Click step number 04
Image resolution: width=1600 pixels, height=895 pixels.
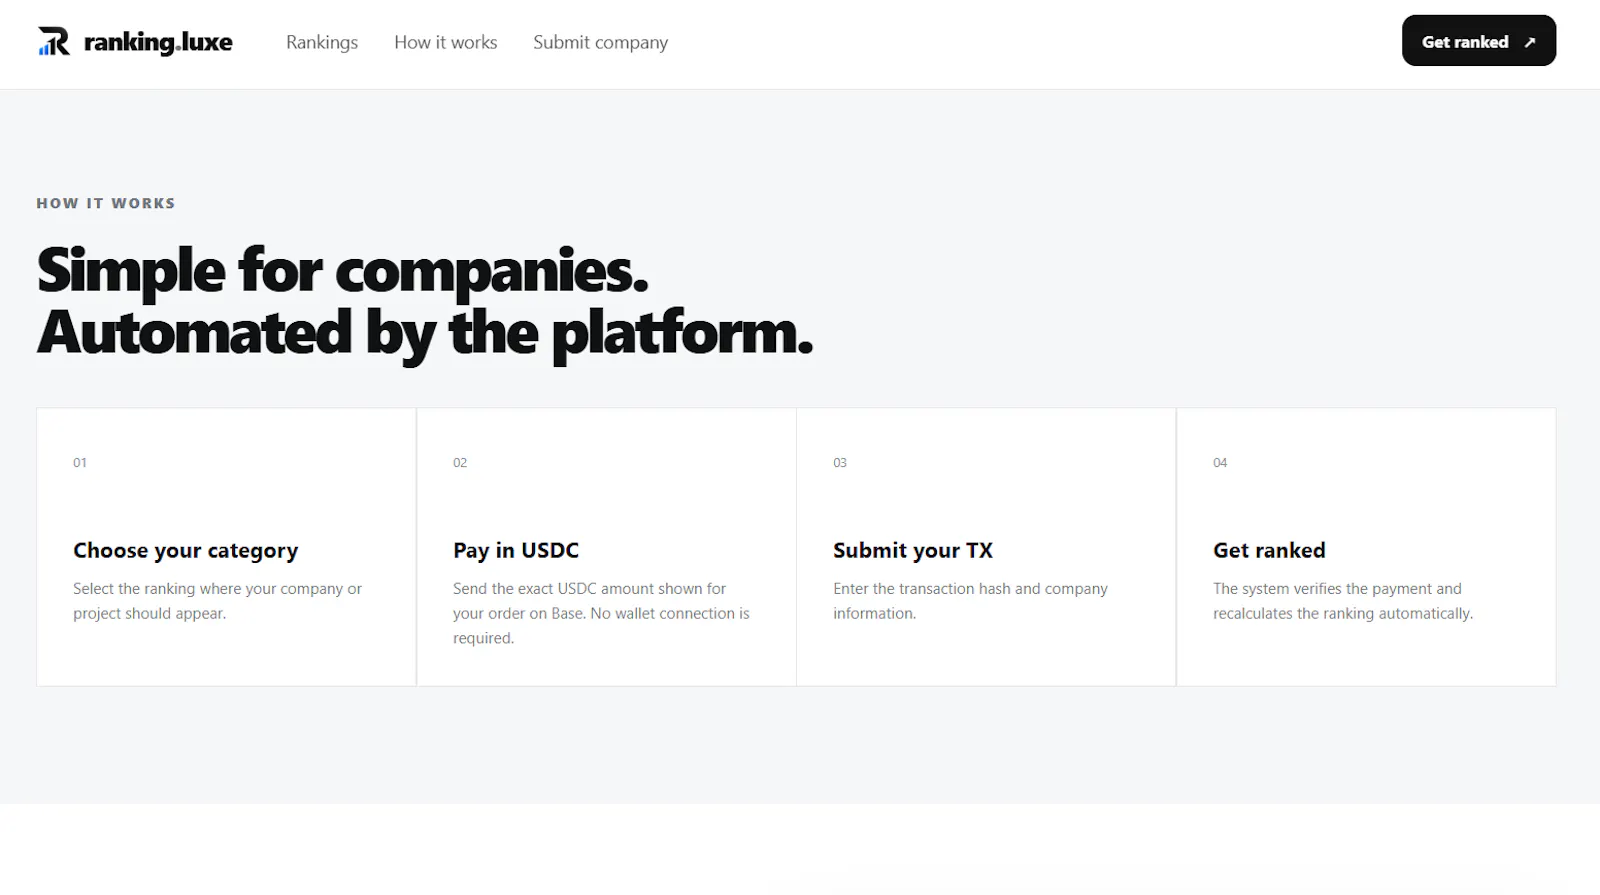(1220, 462)
